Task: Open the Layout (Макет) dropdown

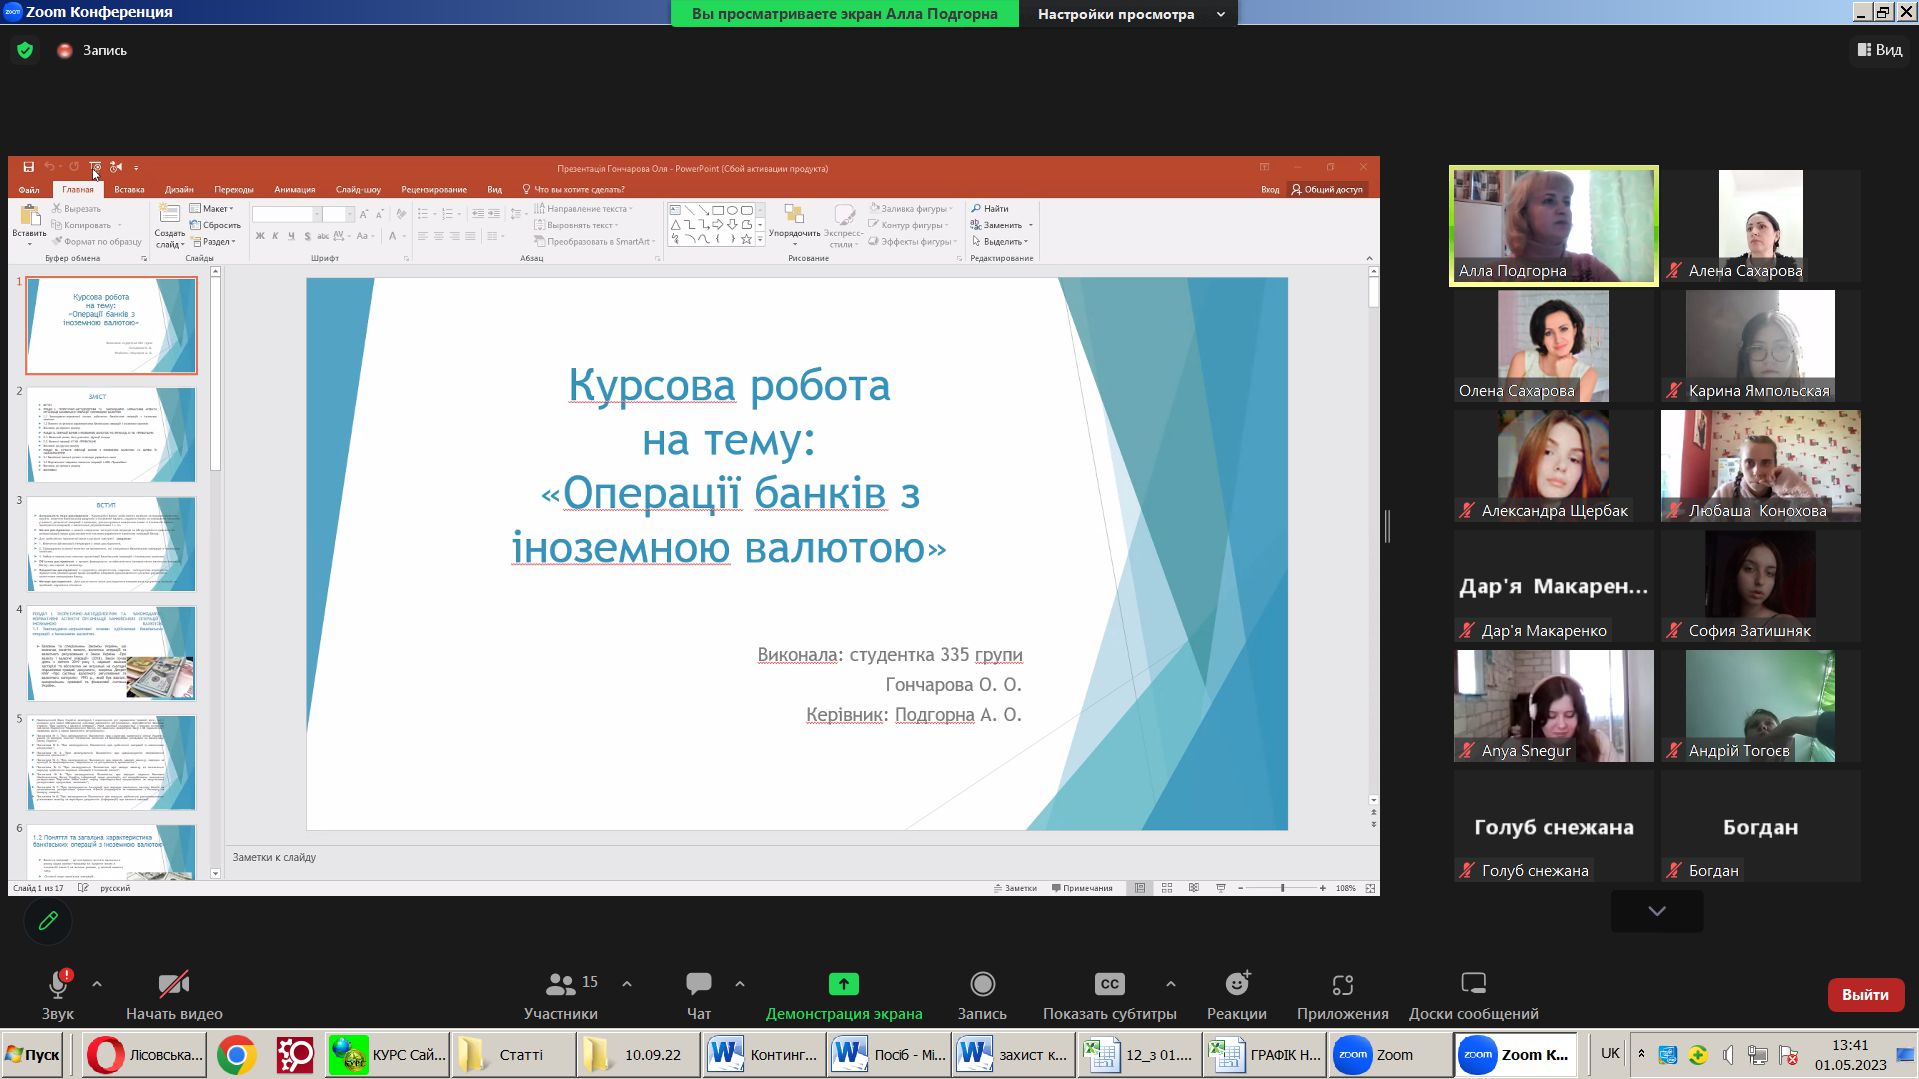Action: (x=211, y=208)
